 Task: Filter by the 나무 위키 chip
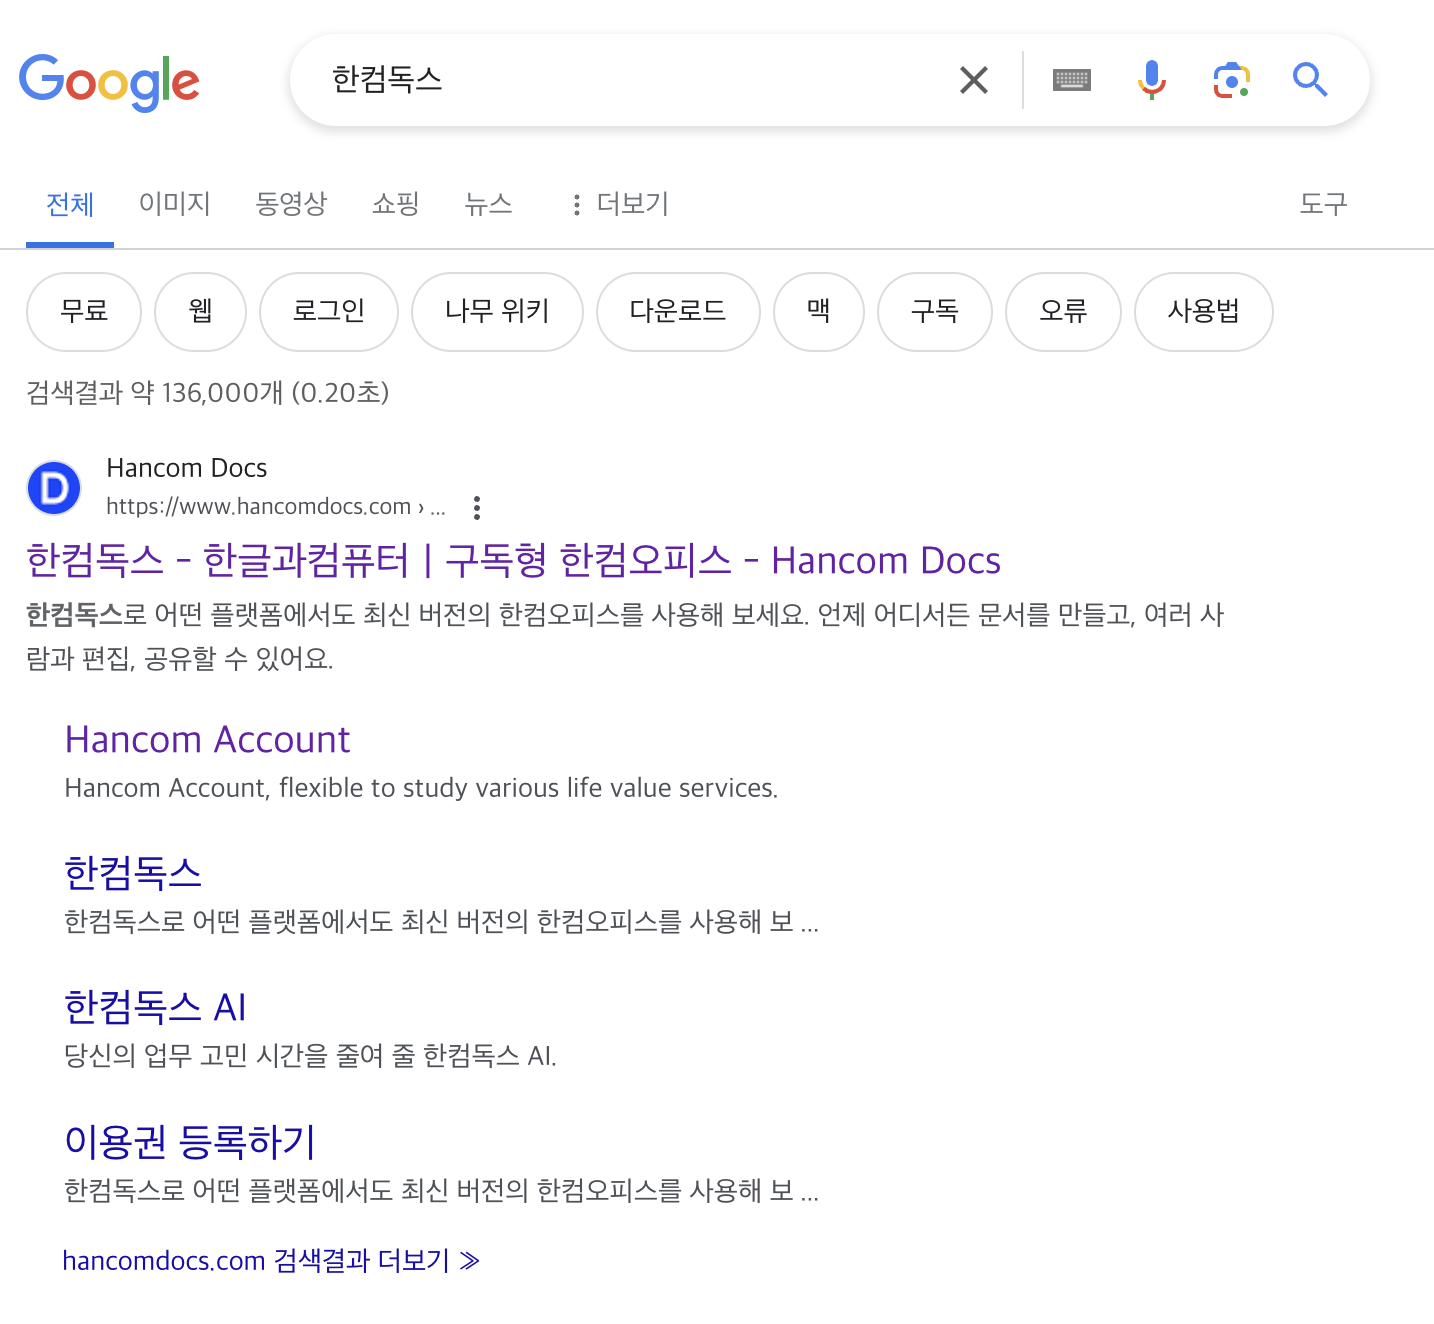pos(497,312)
